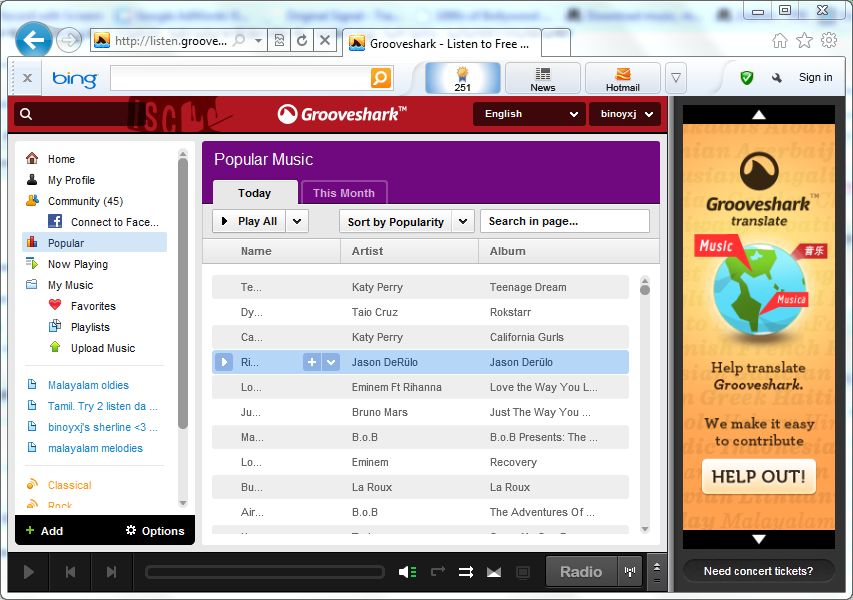The width and height of the screenshot is (853, 600).
Task: Play the Jason DeRülo song row icon
Action: tap(224, 362)
